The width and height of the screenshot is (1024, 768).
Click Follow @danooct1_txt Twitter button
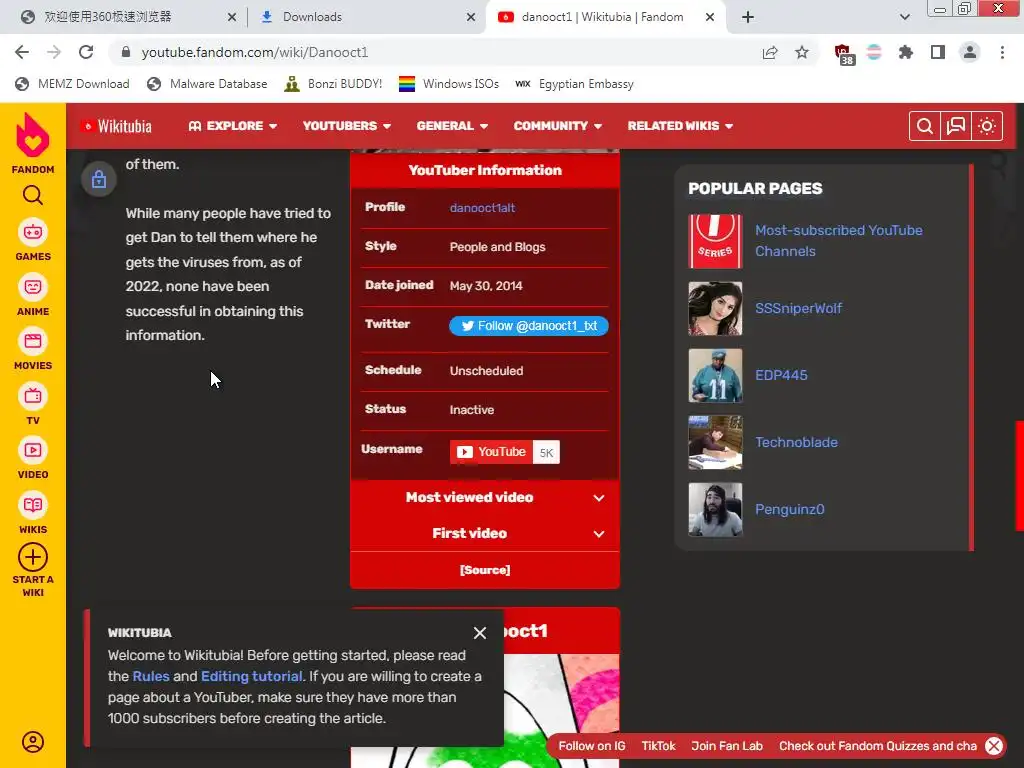(528, 326)
